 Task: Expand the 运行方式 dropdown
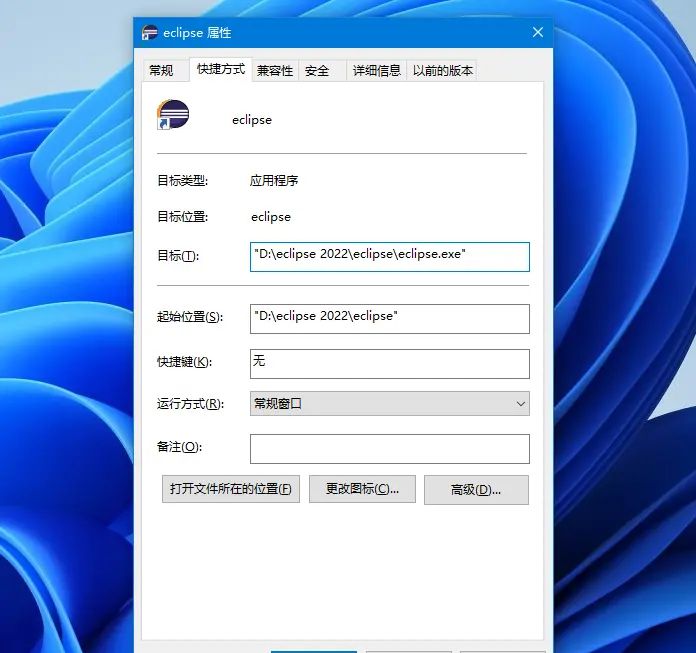(389, 404)
